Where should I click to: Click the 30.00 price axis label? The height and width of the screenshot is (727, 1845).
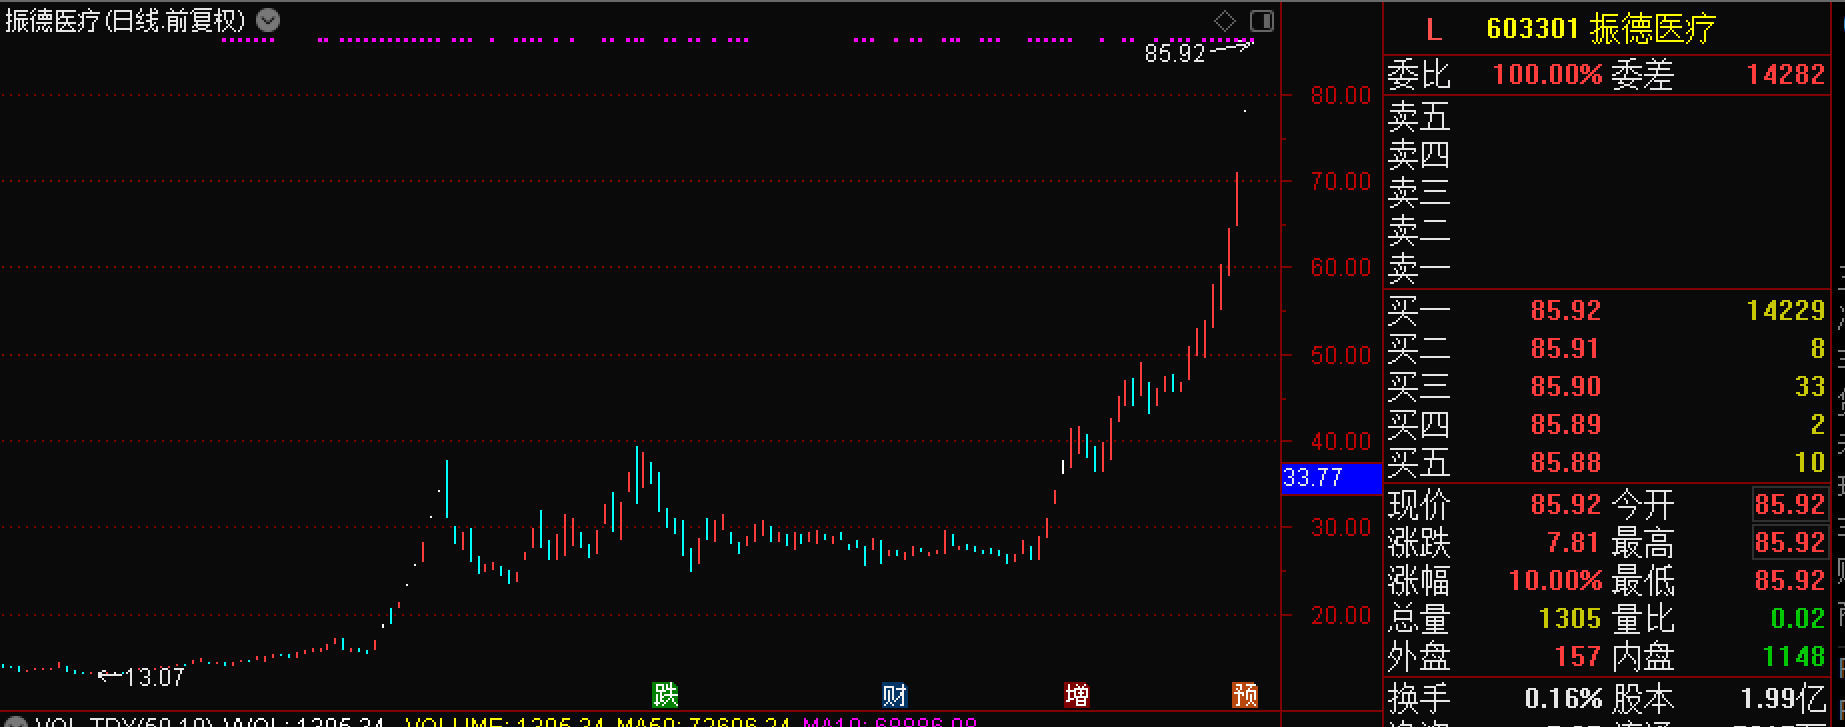1341,527
